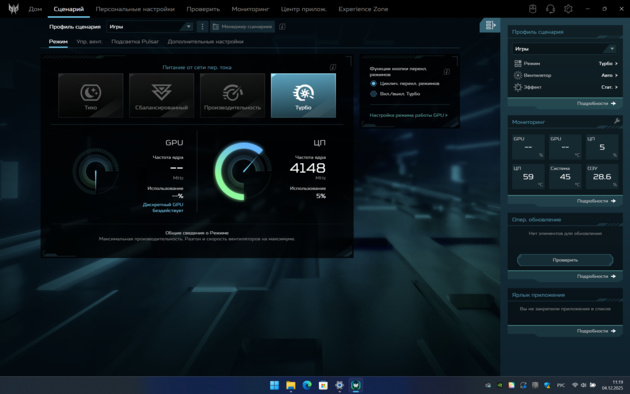Open the Персональные настройки tab
Viewport: 630px width, 394px height.
point(135,9)
